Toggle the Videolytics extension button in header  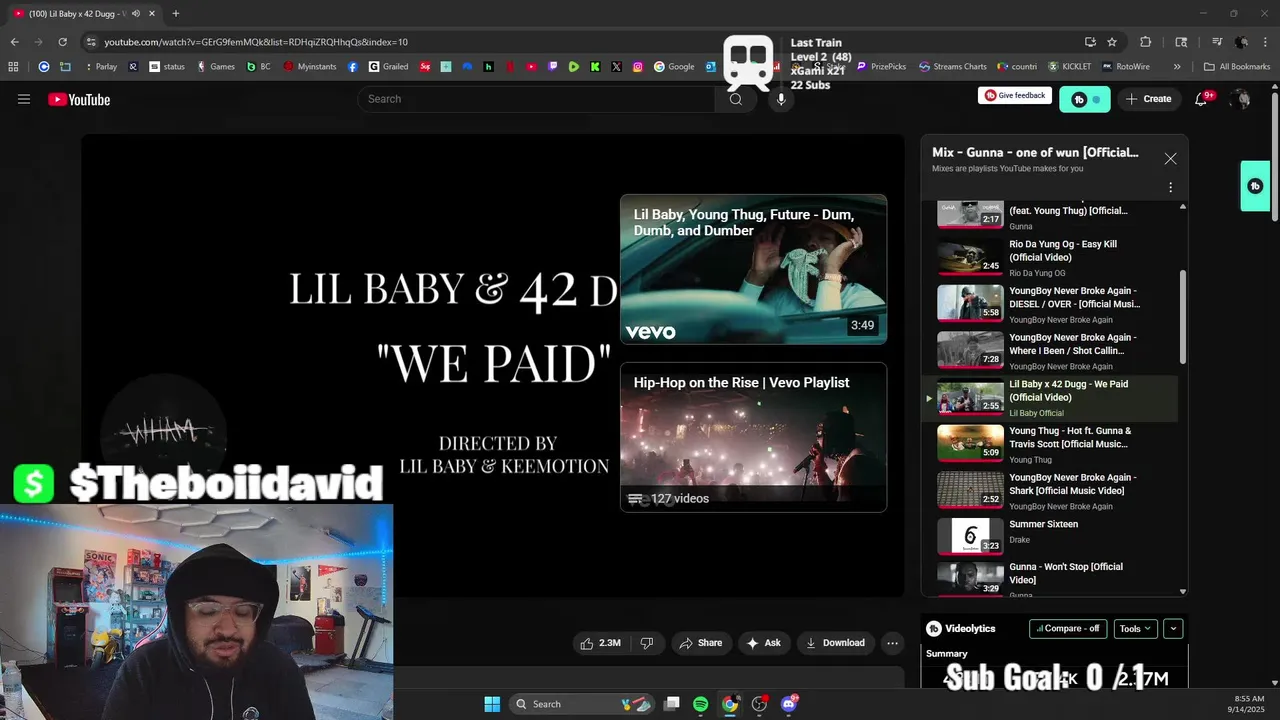1085,99
